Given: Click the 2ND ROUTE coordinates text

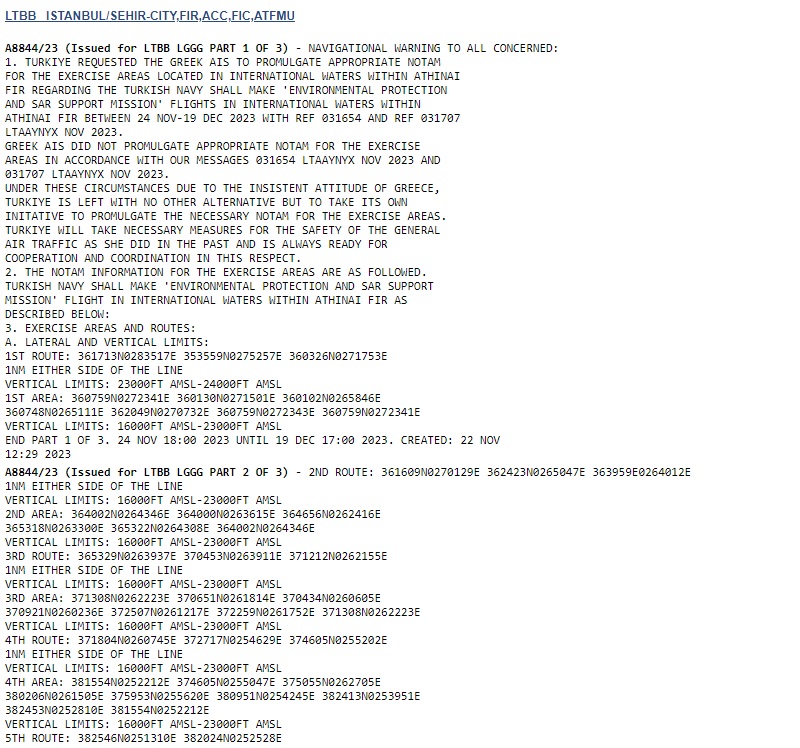Looking at the screenshot, I should click(499, 472).
